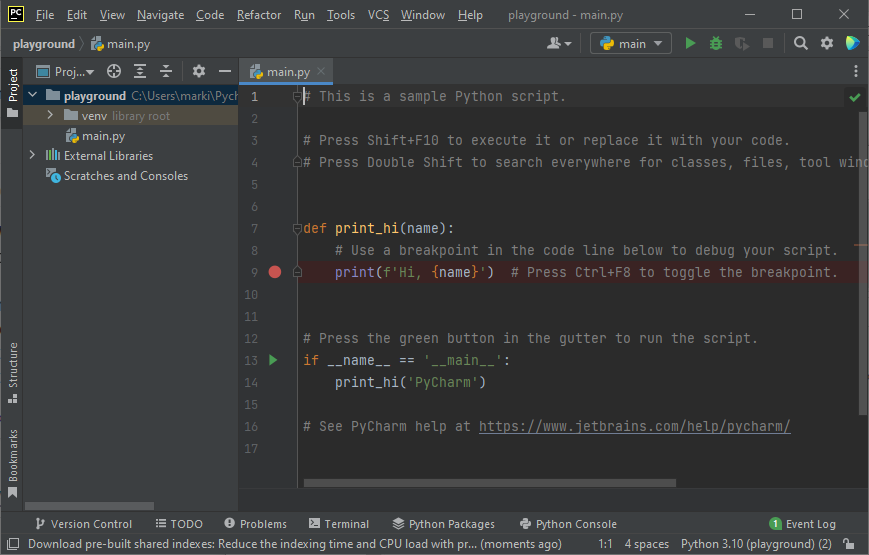The width and height of the screenshot is (869, 555).
Task: Open the Refactor menu
Action: pyautogui.click(x=259, y=15)
